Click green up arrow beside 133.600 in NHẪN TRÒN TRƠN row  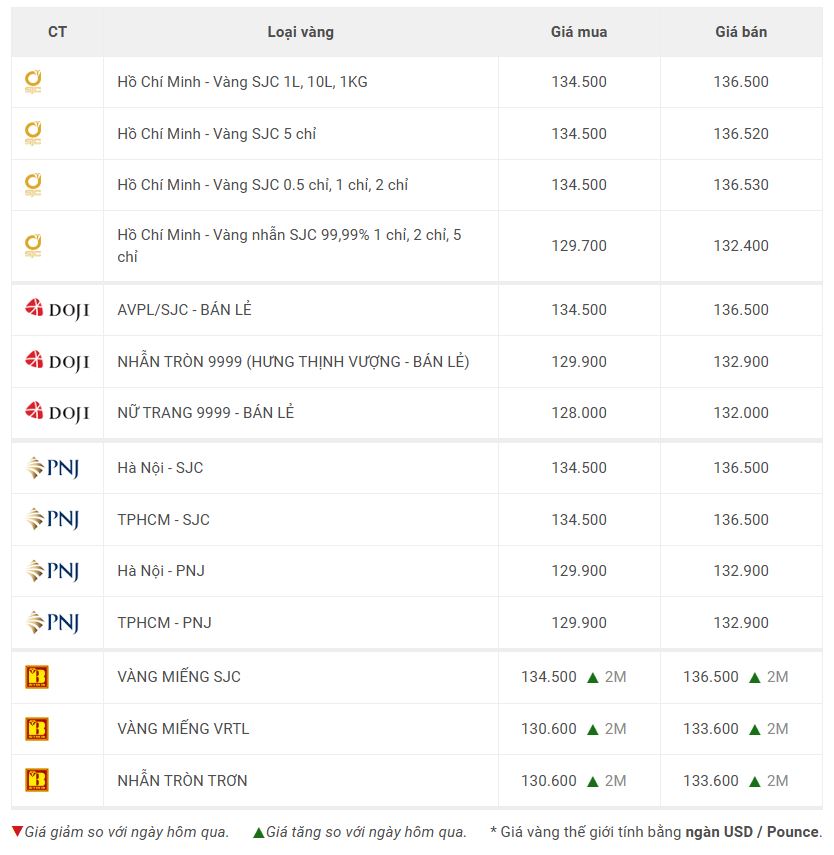[x=754, y=781]
